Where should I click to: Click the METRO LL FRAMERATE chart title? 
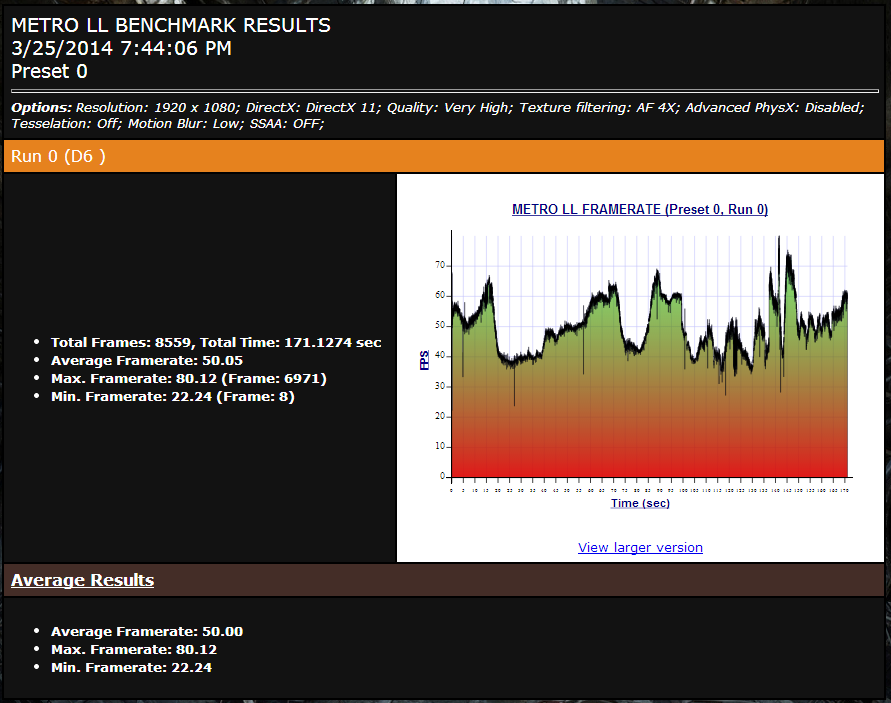pyautogui.click(x=640, y=209)
